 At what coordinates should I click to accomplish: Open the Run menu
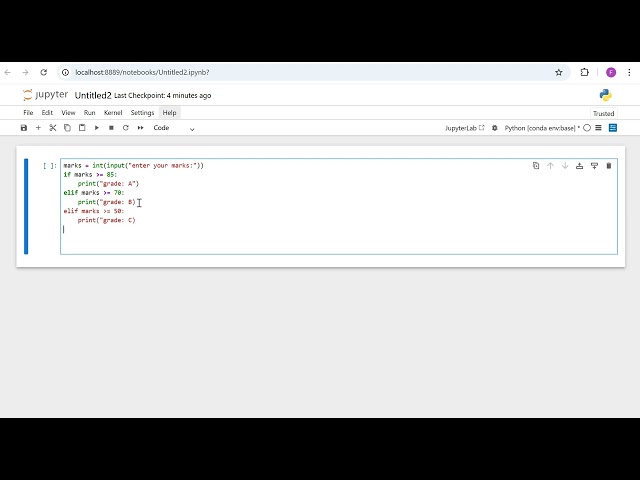pyautogui.click(x=89, y=113)
